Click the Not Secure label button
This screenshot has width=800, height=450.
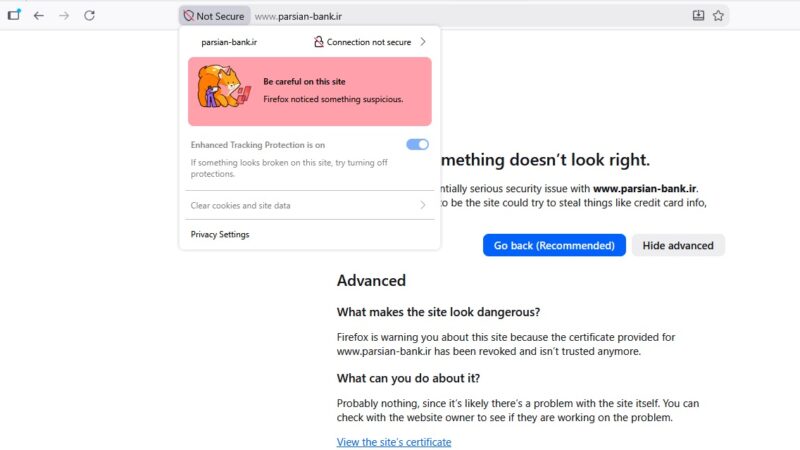[x=214, y=16]
